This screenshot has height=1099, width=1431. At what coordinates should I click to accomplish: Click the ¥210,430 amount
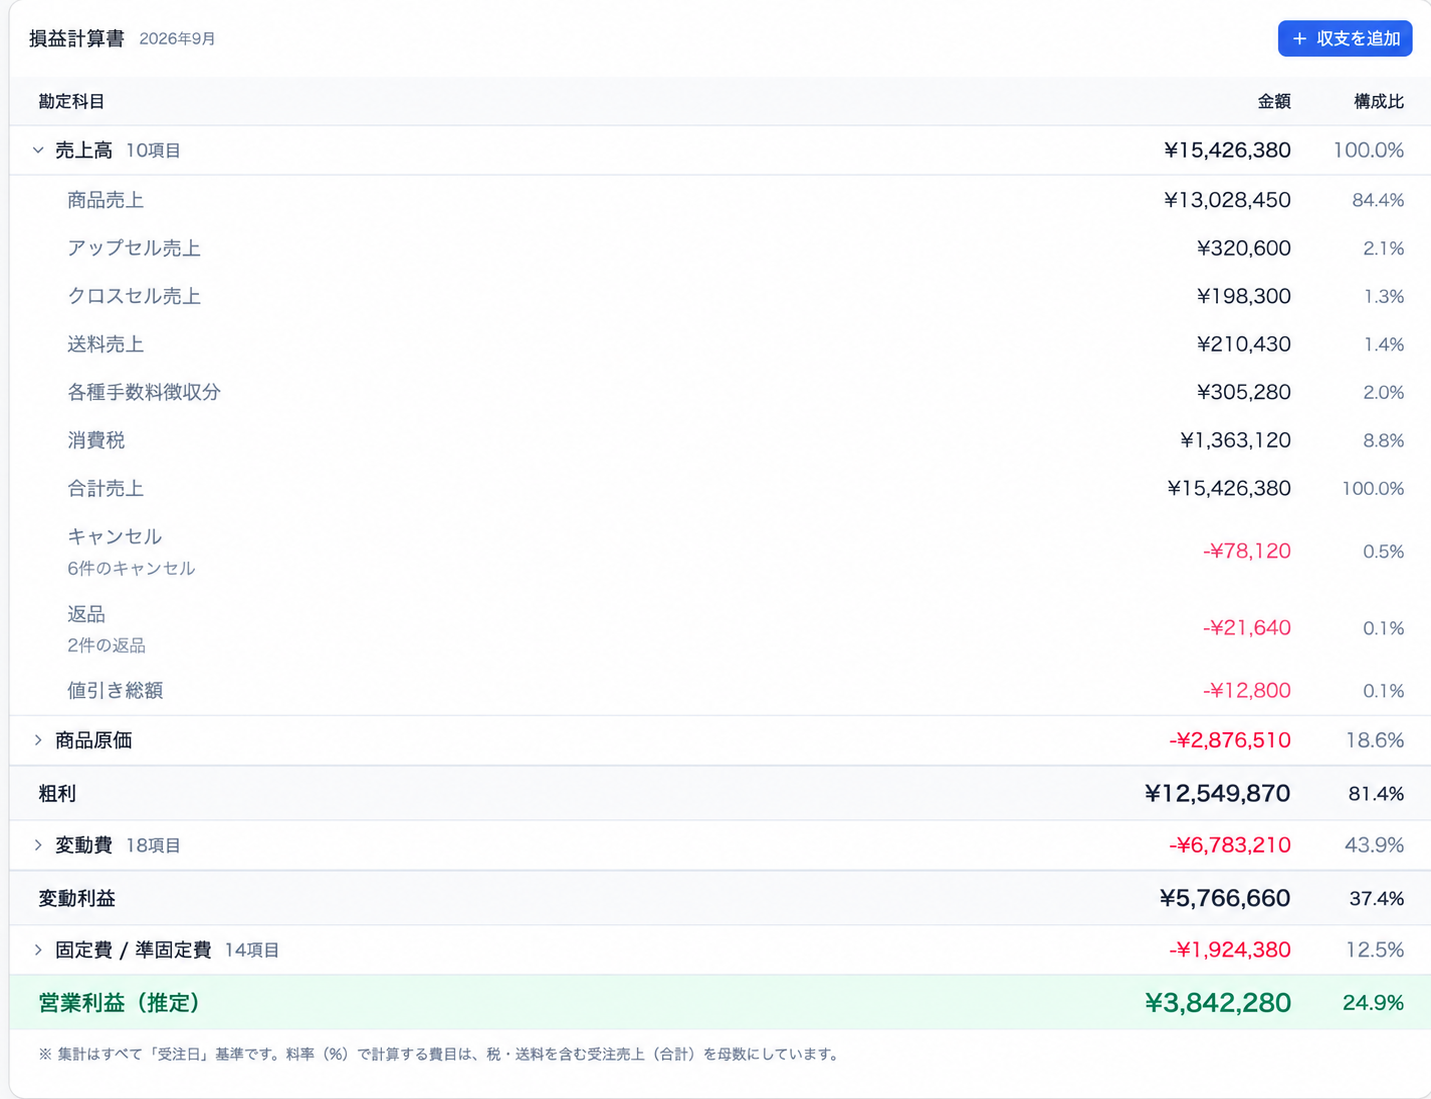point(1244,344)
